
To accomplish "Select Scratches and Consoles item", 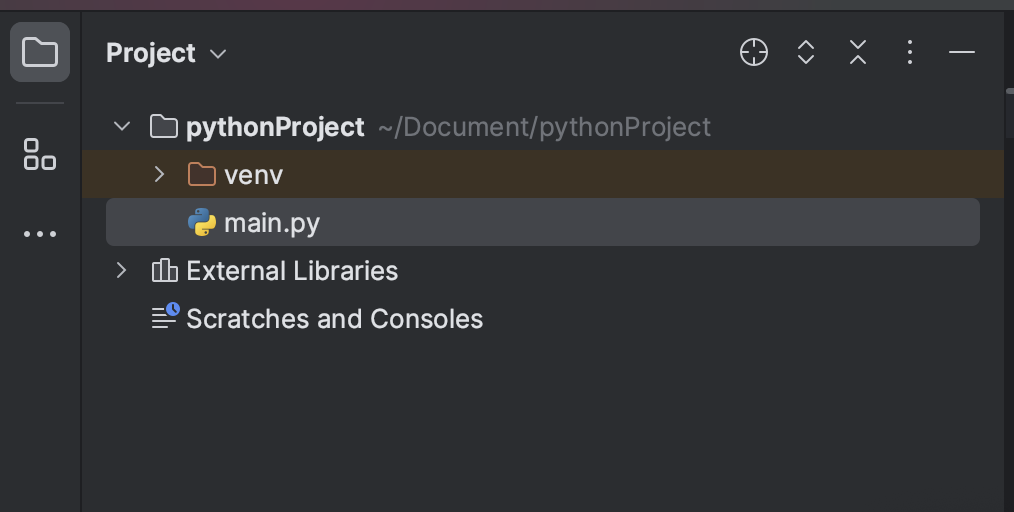I will tap(334, 319).
